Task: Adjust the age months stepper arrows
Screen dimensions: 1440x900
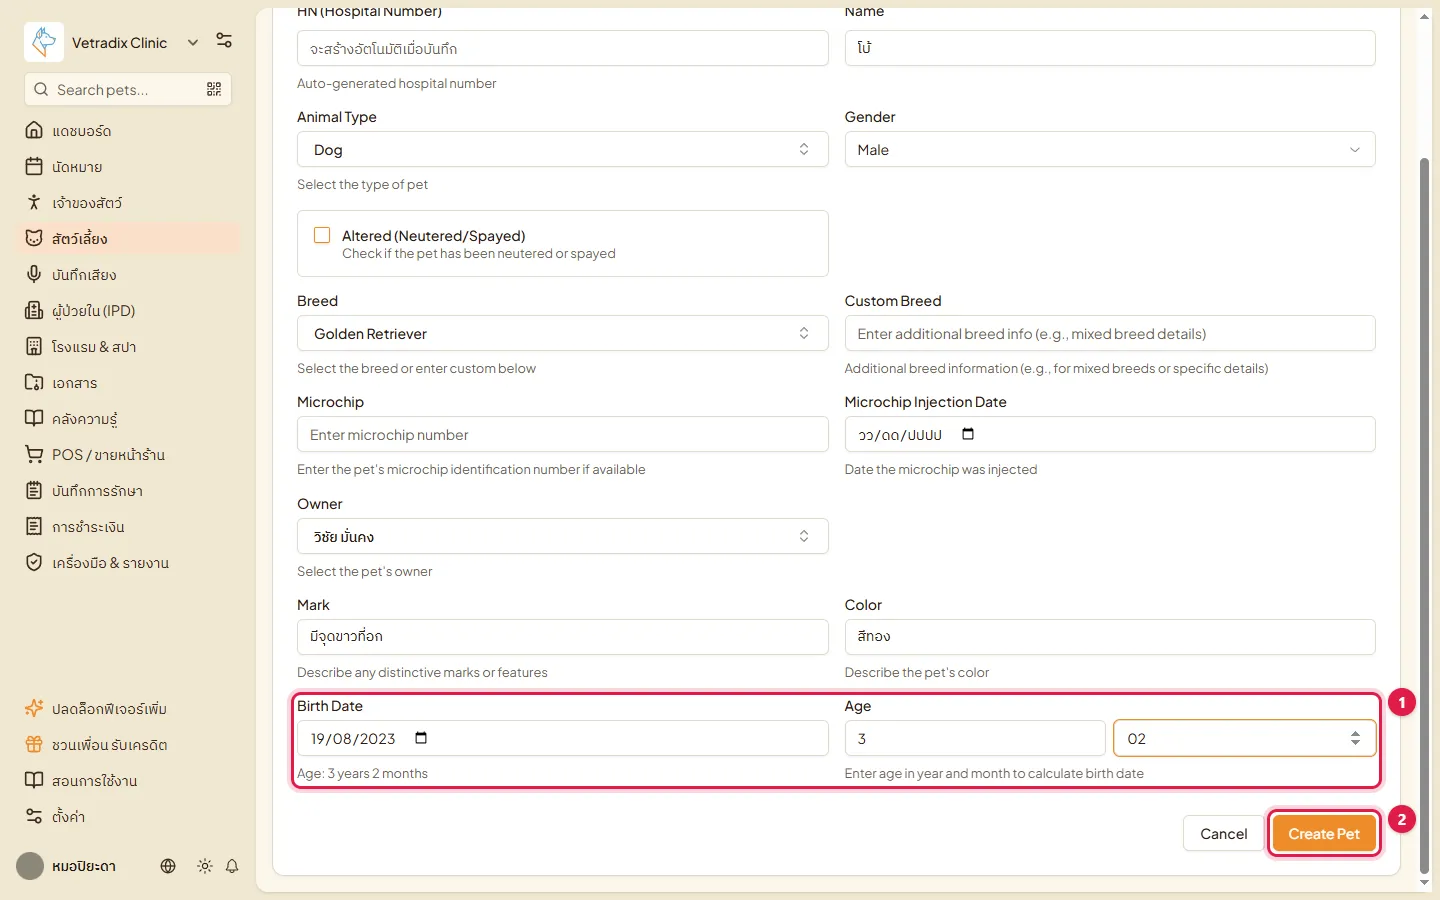Action: pyautogui.click(x=1355, y=738)
